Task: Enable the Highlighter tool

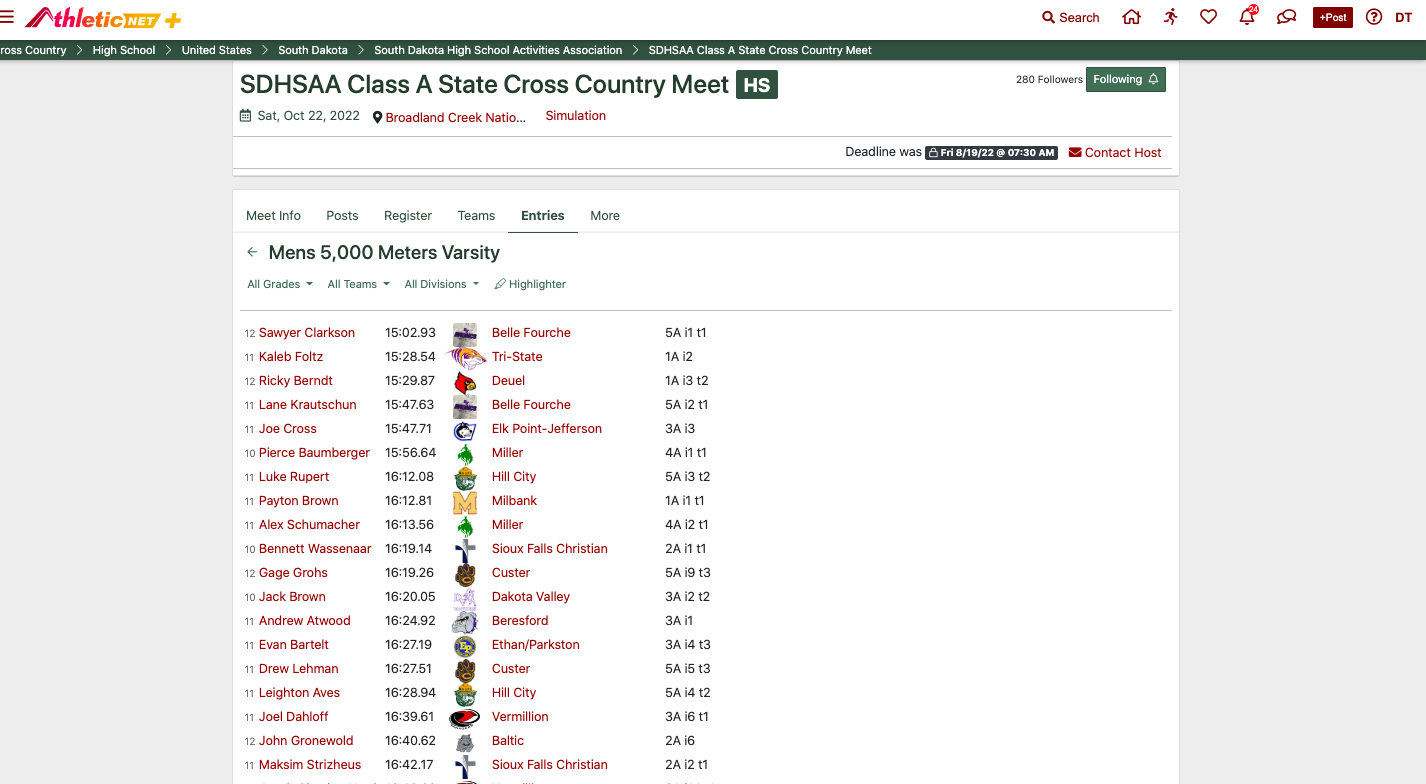Action: pos(530,284)
